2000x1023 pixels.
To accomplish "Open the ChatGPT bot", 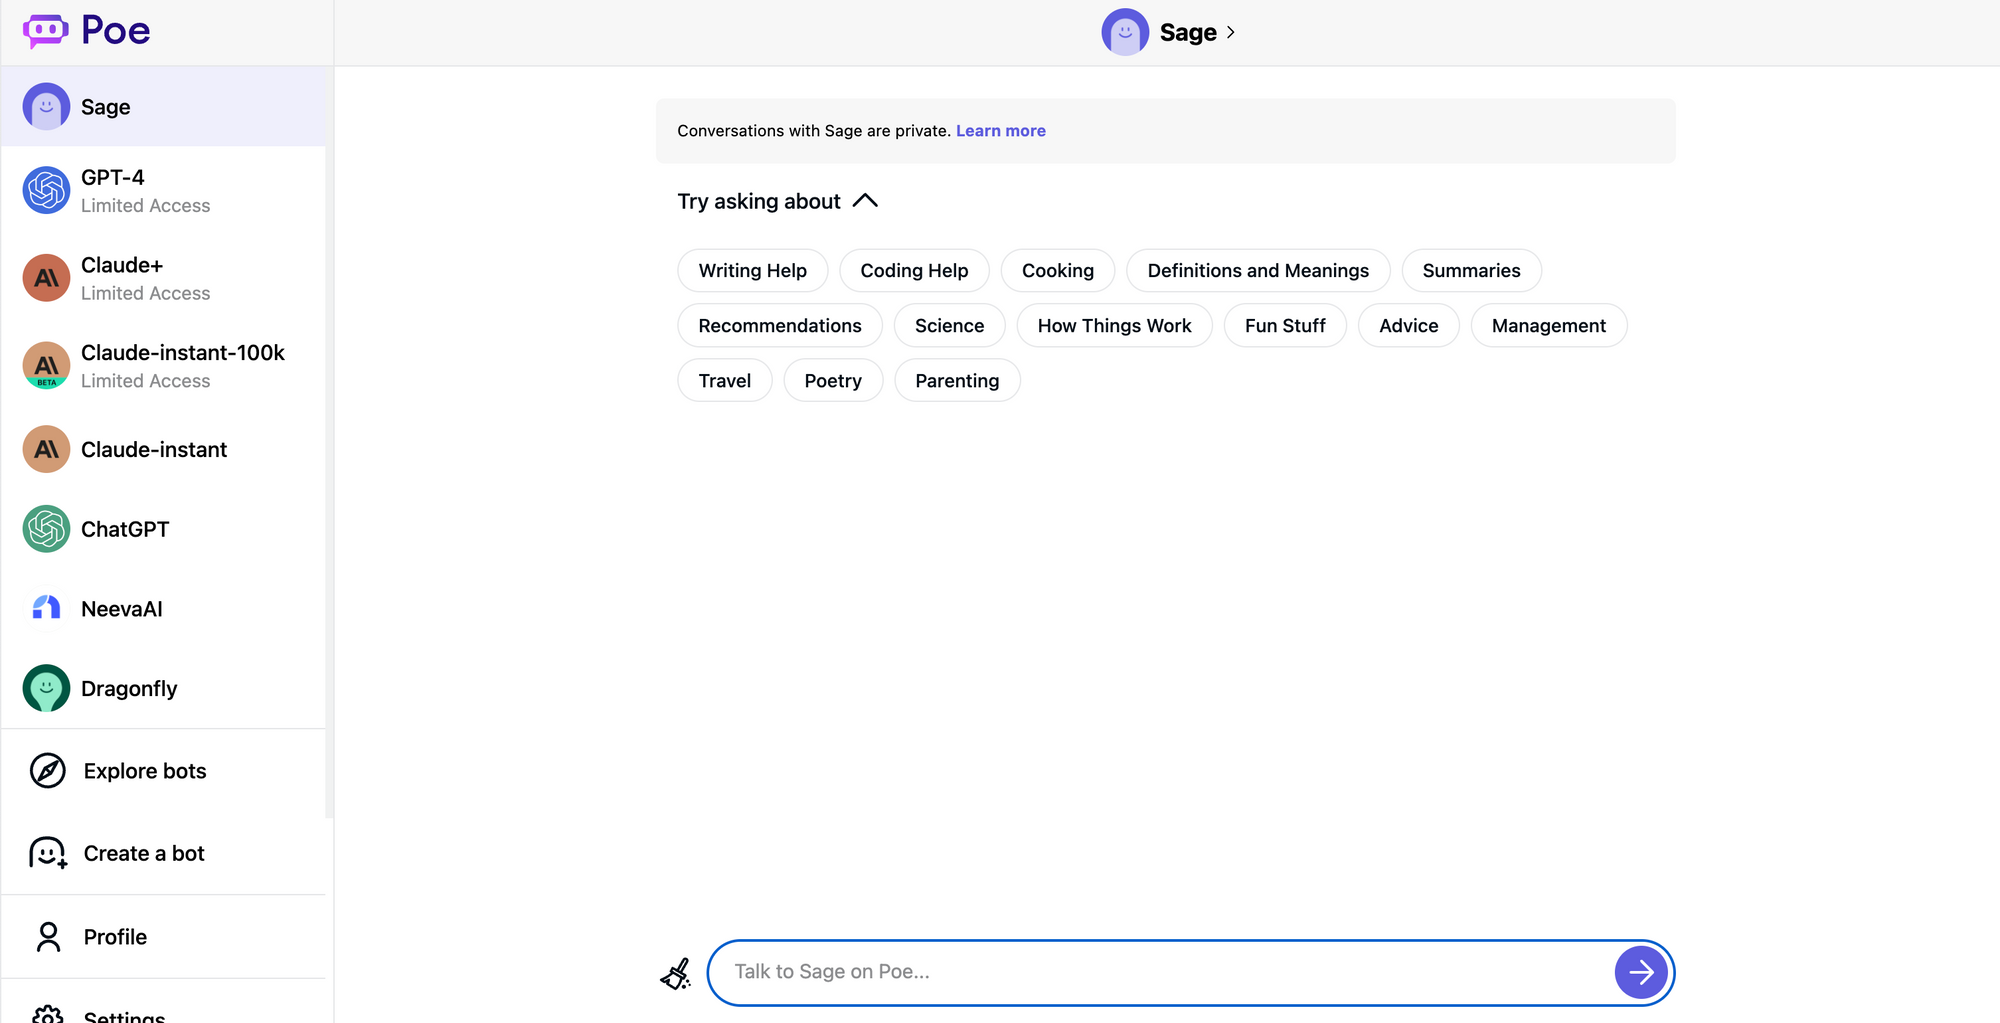I will tap(125, 529).
